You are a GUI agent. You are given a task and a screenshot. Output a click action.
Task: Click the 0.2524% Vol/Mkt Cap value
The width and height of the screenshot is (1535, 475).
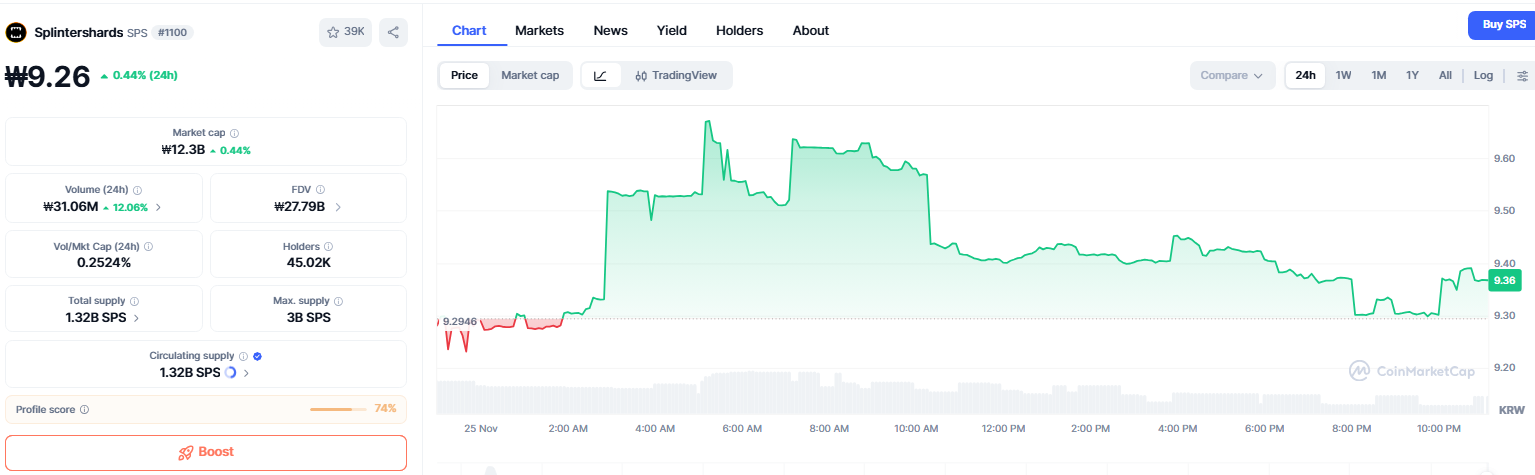104,263
